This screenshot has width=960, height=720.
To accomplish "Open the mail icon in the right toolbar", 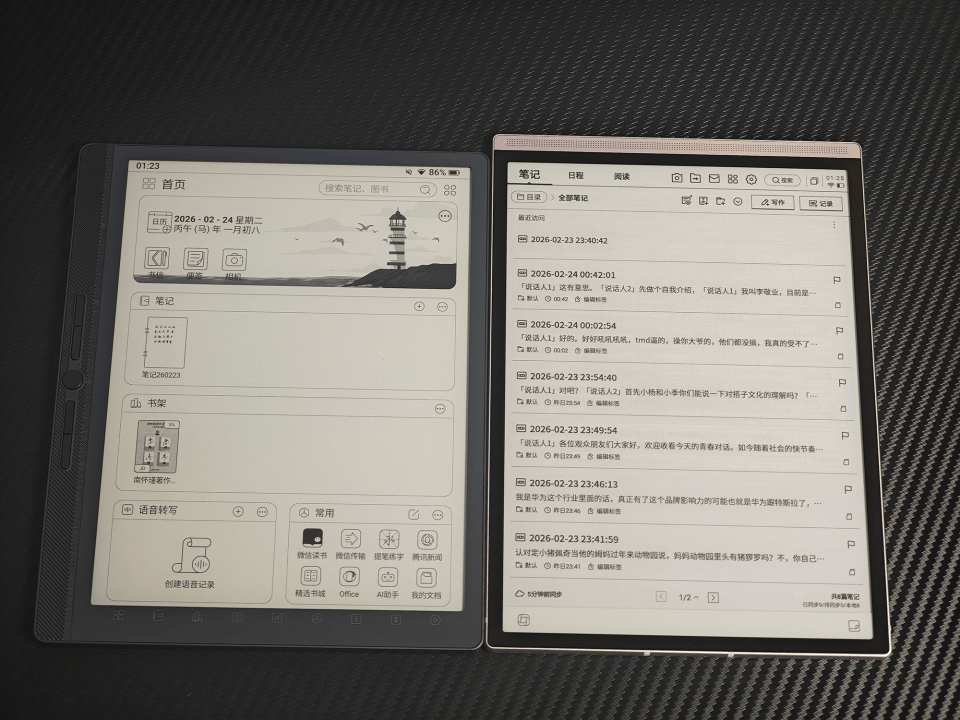I will (x=715, y=178).
